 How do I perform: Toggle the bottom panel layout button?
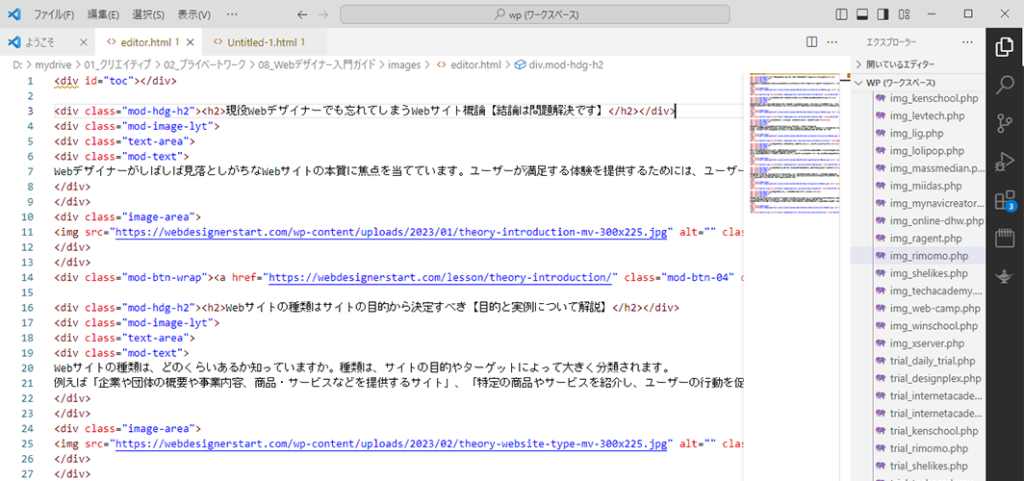tap(862, 14)
